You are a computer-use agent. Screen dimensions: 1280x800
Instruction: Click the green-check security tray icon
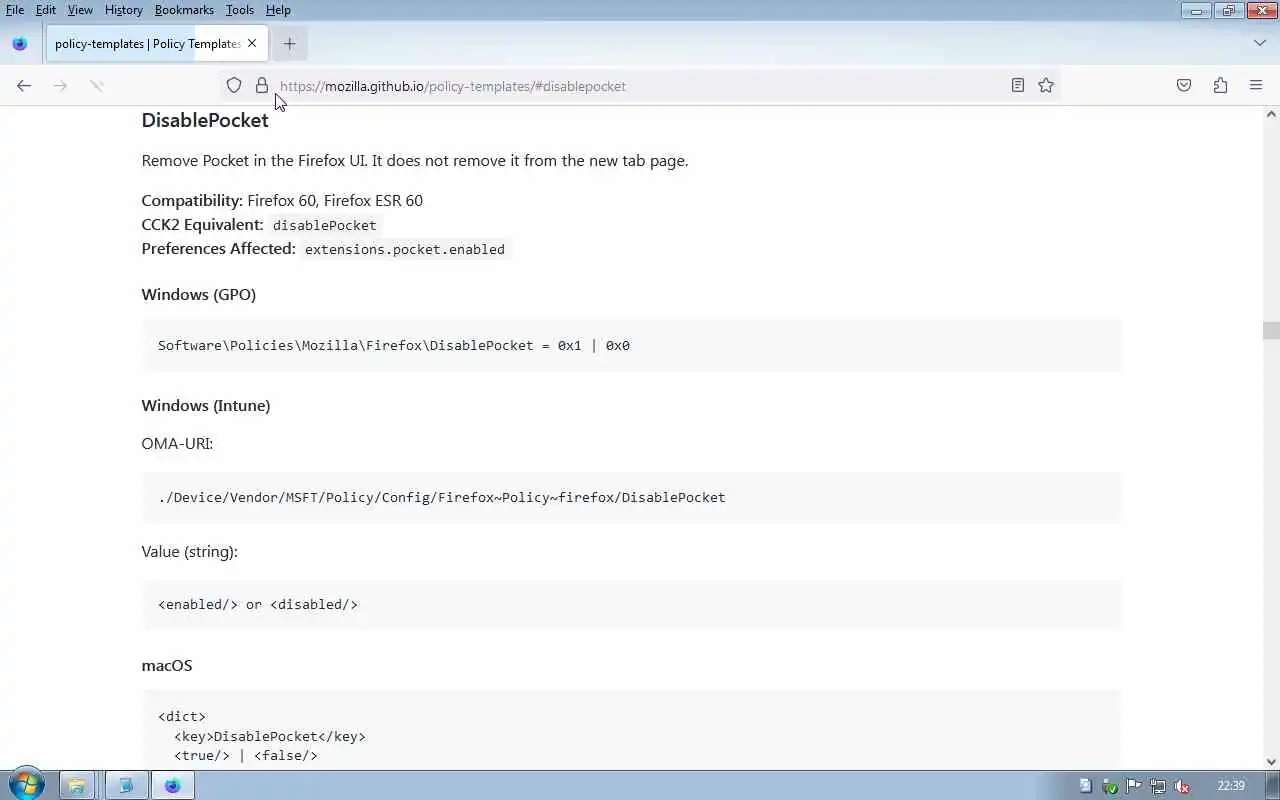pyautogui.click(x=1110, y=786)
